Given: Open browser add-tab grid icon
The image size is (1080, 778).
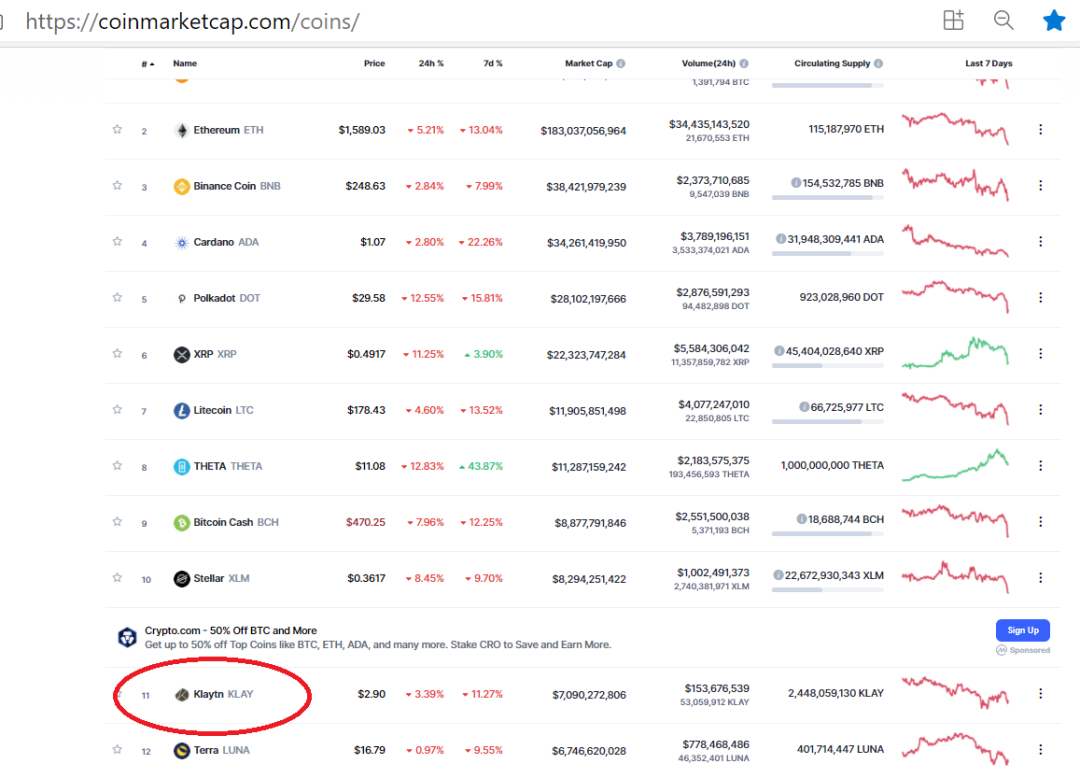Looking at the screenshot, I should click(953, 20).
